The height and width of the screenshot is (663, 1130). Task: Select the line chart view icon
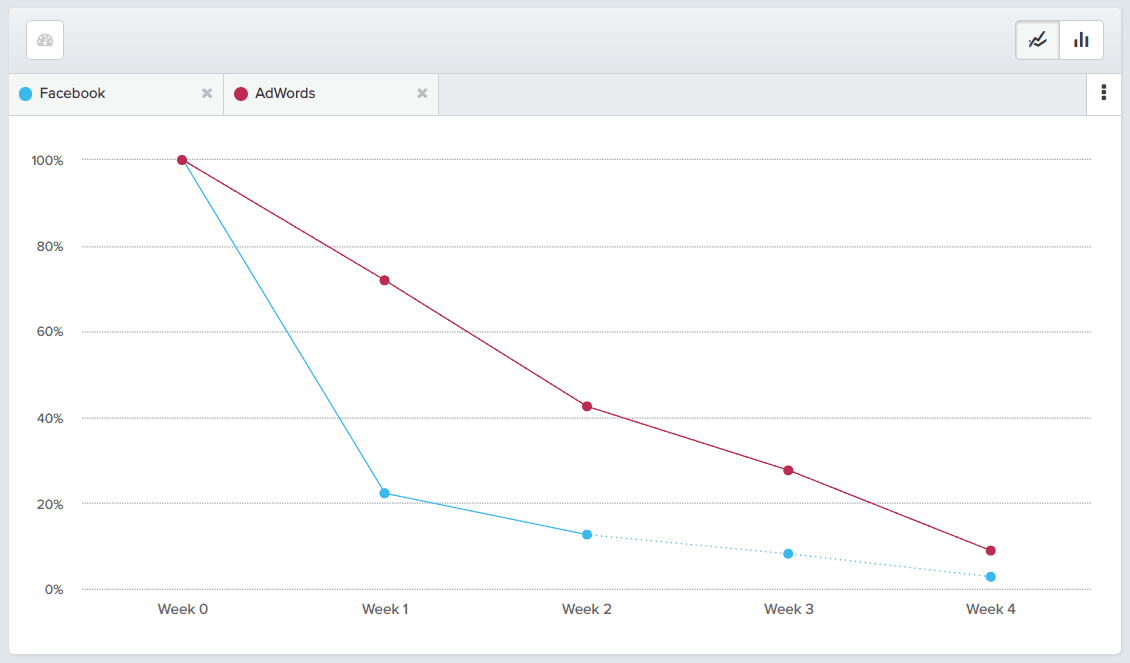click(1037, 39)
